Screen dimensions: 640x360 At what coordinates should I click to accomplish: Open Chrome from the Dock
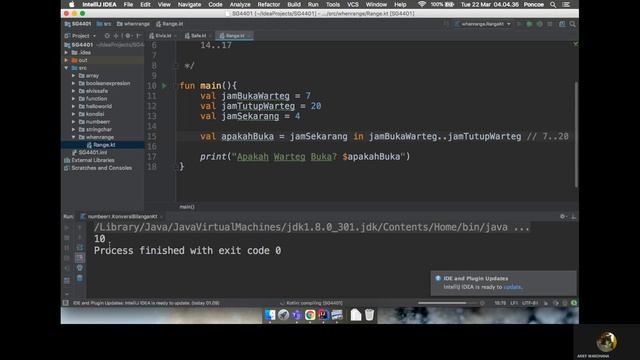[310, 315]
